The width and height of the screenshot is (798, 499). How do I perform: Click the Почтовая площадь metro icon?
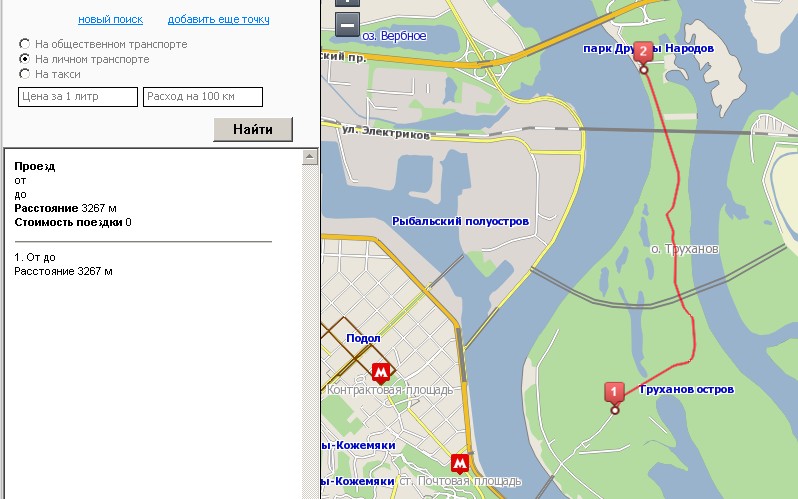[x=459, y=463]
